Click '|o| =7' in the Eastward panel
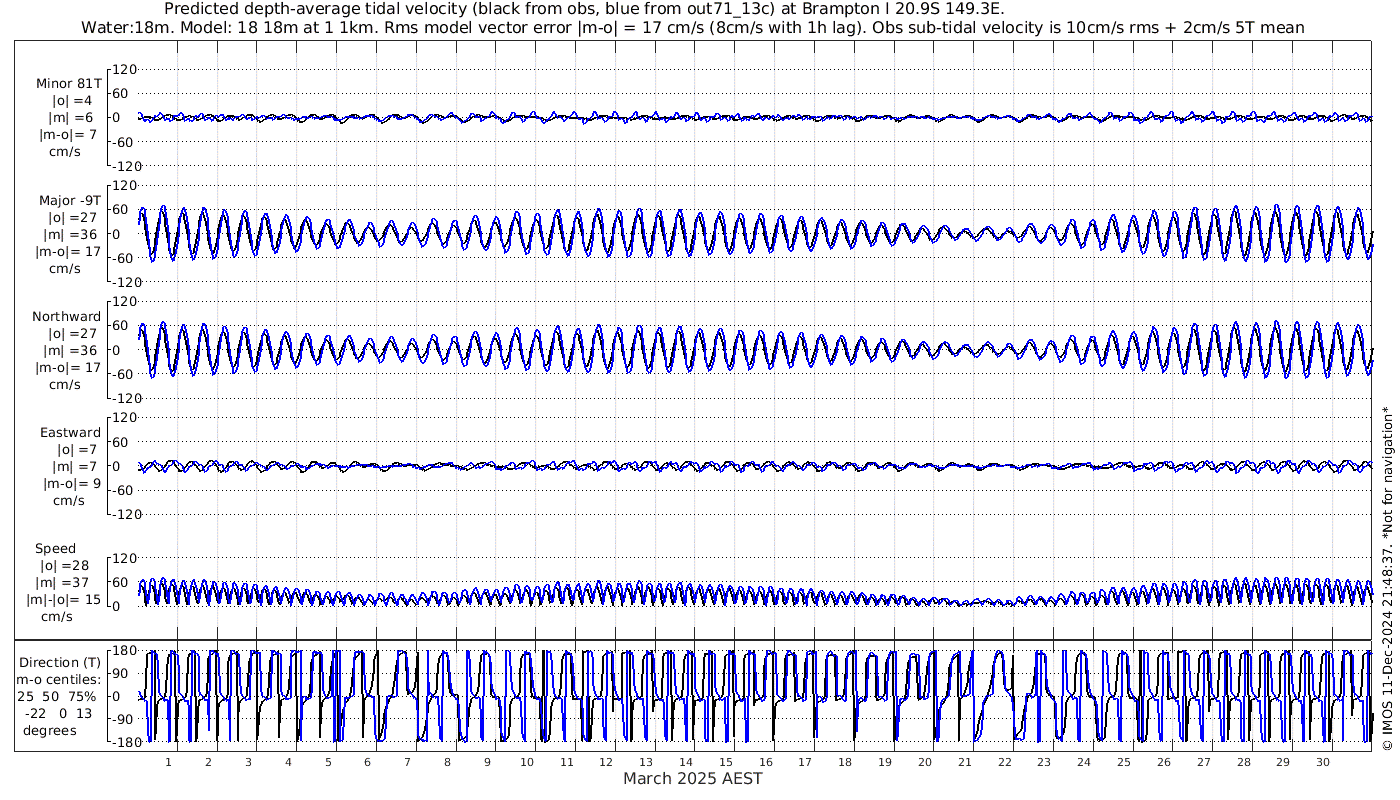1400x800 pixels. pyautogui.click(x=77, y=450)
